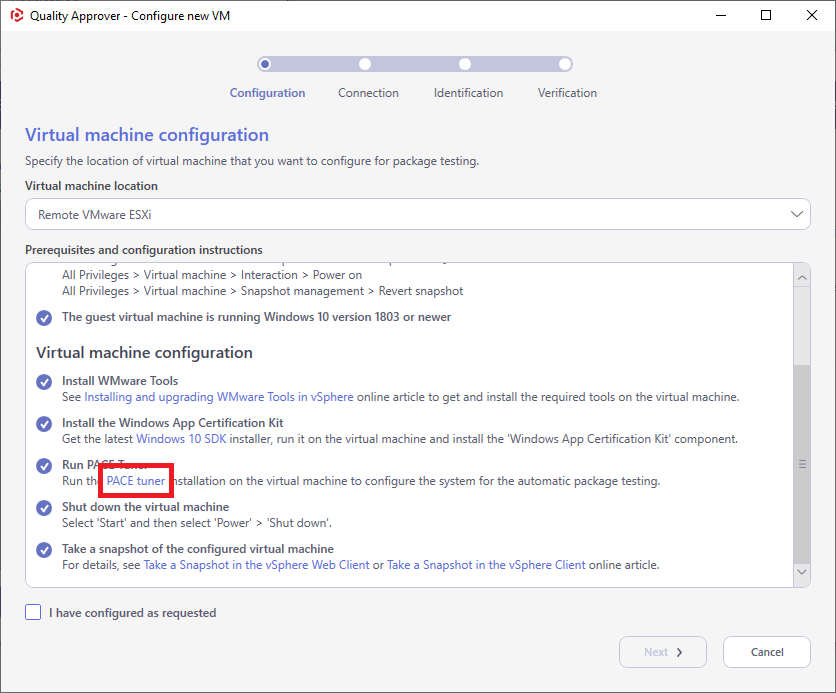This screenshot has width=836, height=693.
Task: Click 'Shut down the virtual machine' step title
Action: tap(145, 507)
